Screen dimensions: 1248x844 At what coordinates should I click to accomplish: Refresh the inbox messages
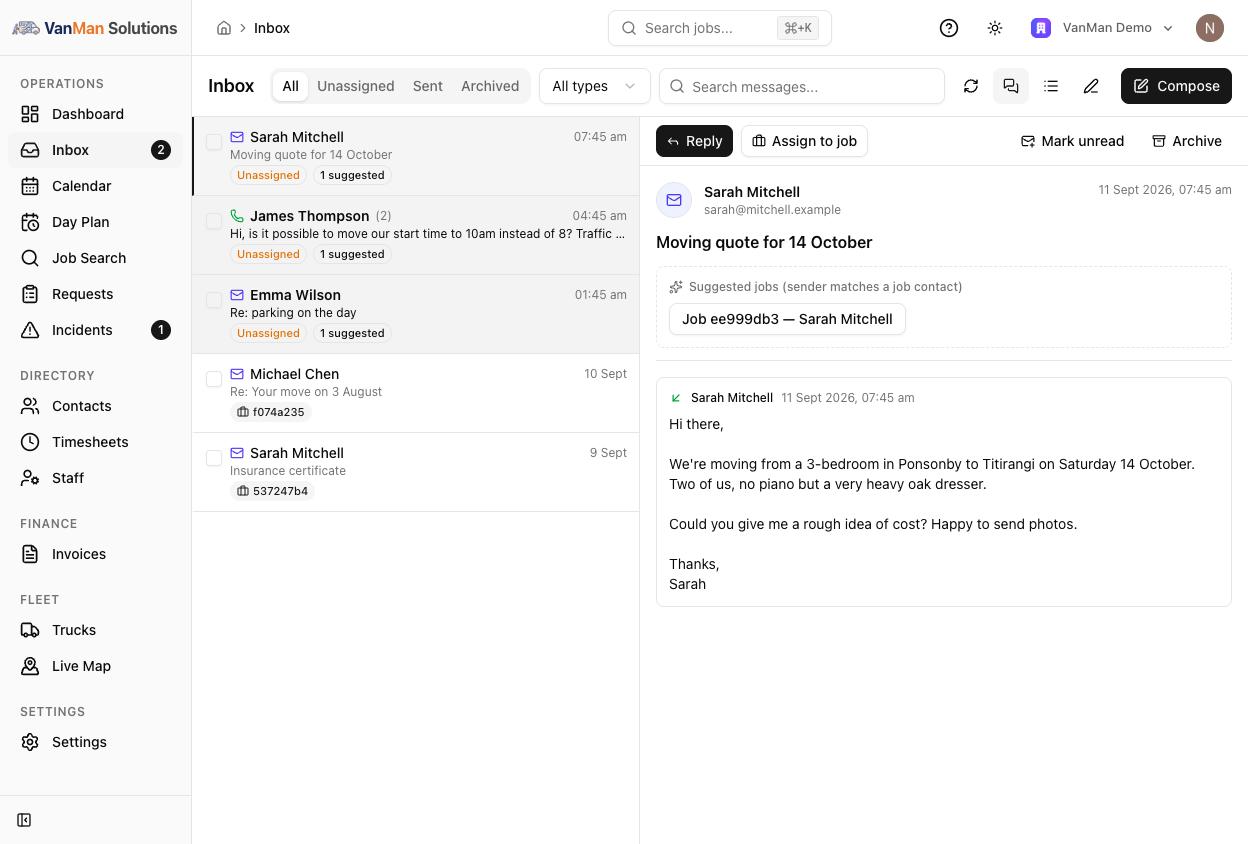click(x=971, y=86)
